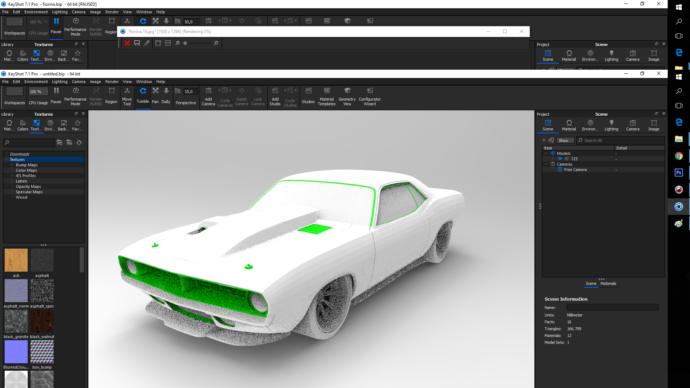Click Add Camera in the front toolbar

[208, 96]
